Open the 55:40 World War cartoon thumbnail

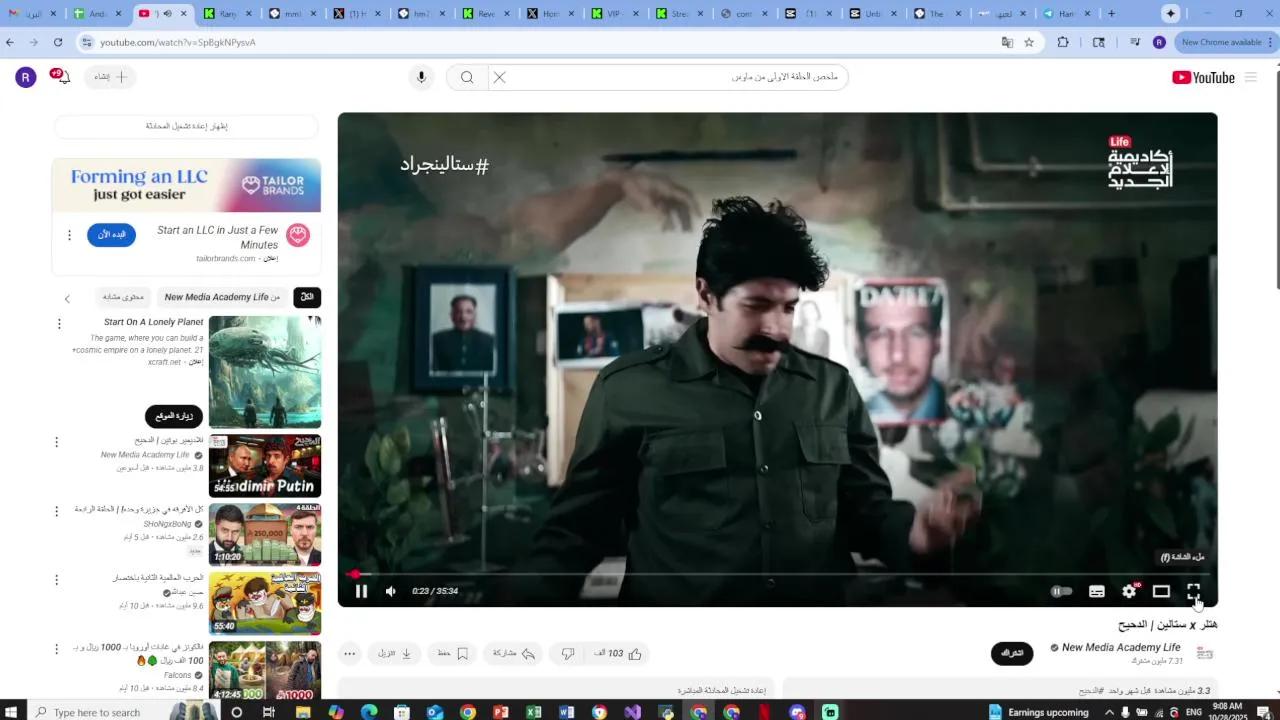click(265, 603)
